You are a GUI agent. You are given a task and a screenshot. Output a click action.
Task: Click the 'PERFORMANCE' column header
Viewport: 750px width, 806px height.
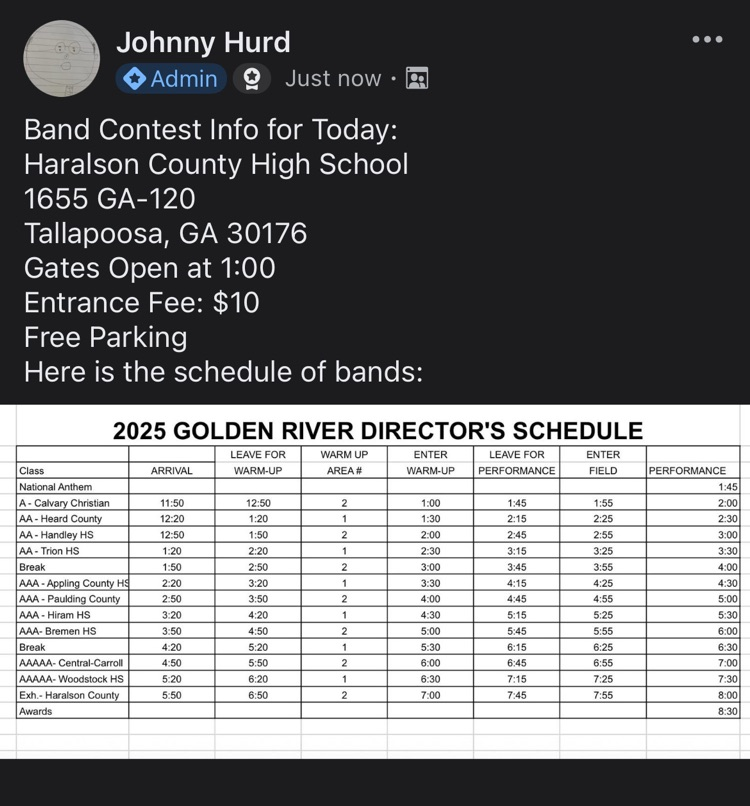click(690, 470)
